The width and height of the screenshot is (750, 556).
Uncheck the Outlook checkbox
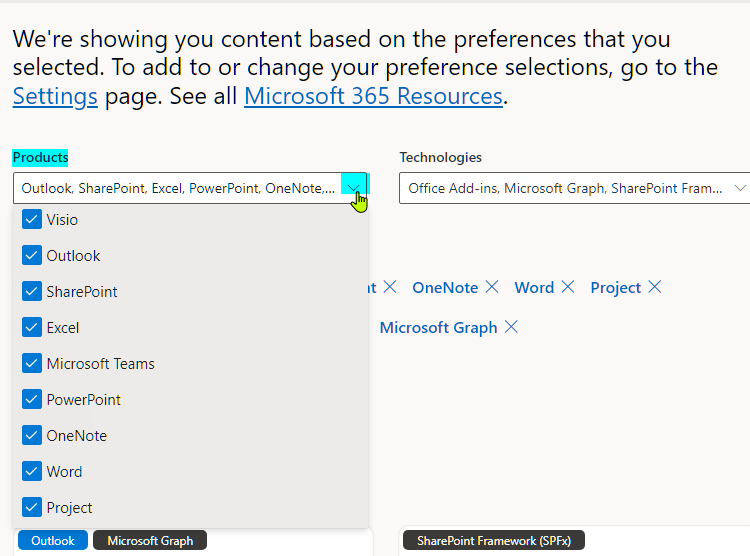coord(32,256)
